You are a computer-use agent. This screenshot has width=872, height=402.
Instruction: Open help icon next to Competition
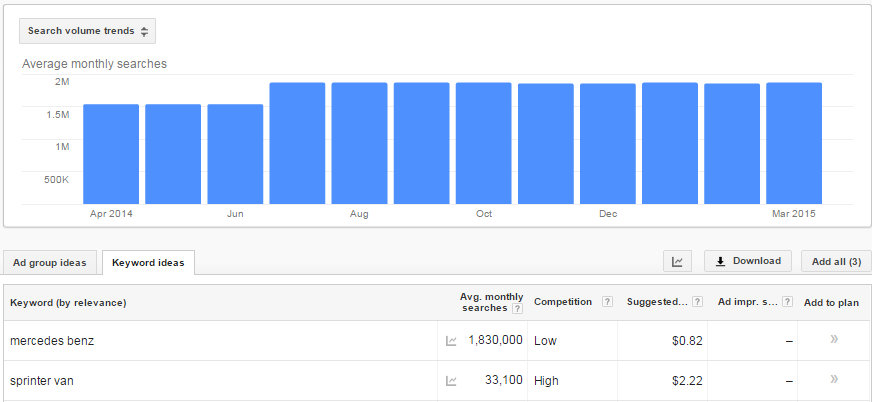[607, 302]
